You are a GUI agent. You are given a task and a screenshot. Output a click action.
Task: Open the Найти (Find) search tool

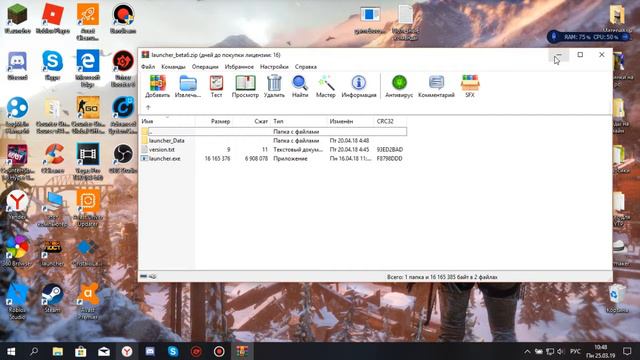pyautogui.click(x=300, y=86)
